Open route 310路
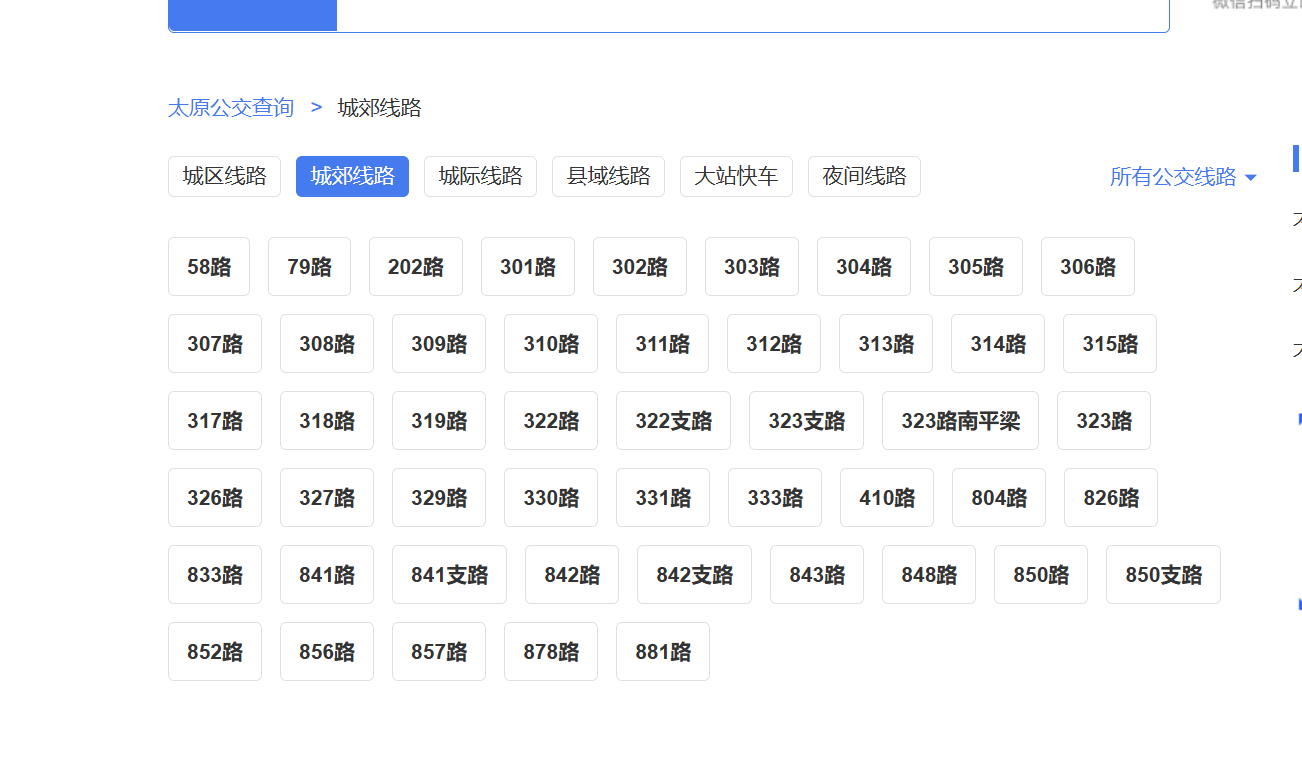The width and height of the screenshot is (1302, 771). (551, 344)
